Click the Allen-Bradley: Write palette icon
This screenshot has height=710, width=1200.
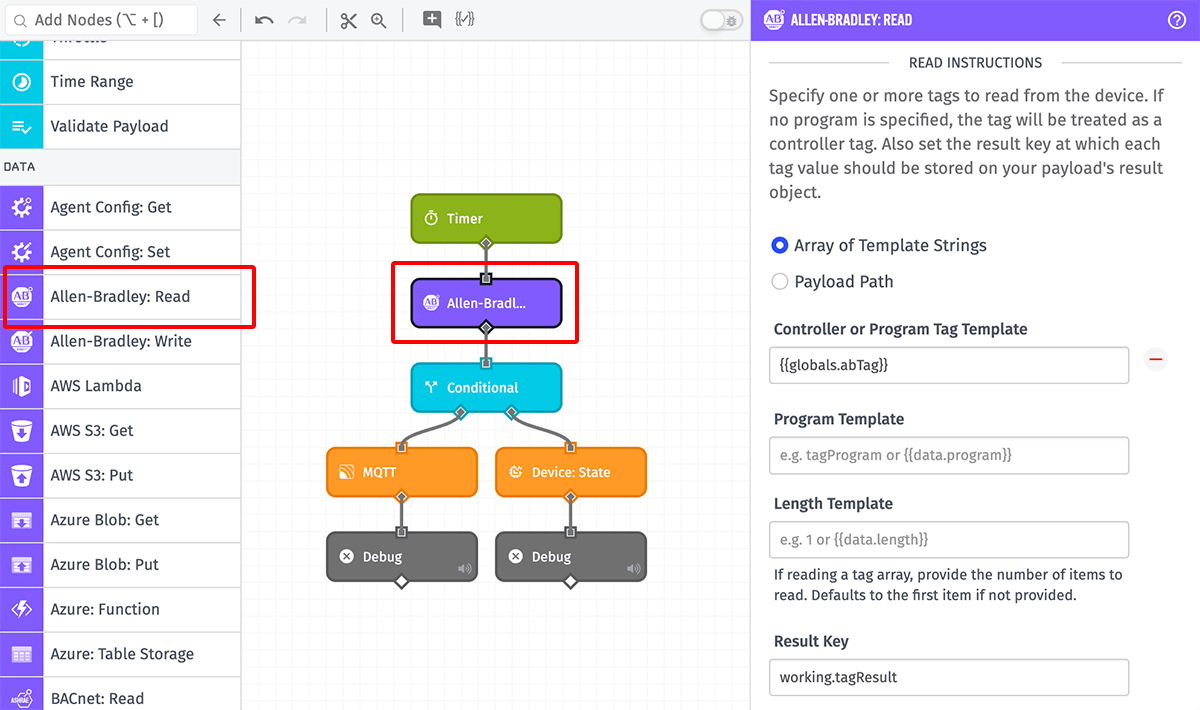point(21,341)
